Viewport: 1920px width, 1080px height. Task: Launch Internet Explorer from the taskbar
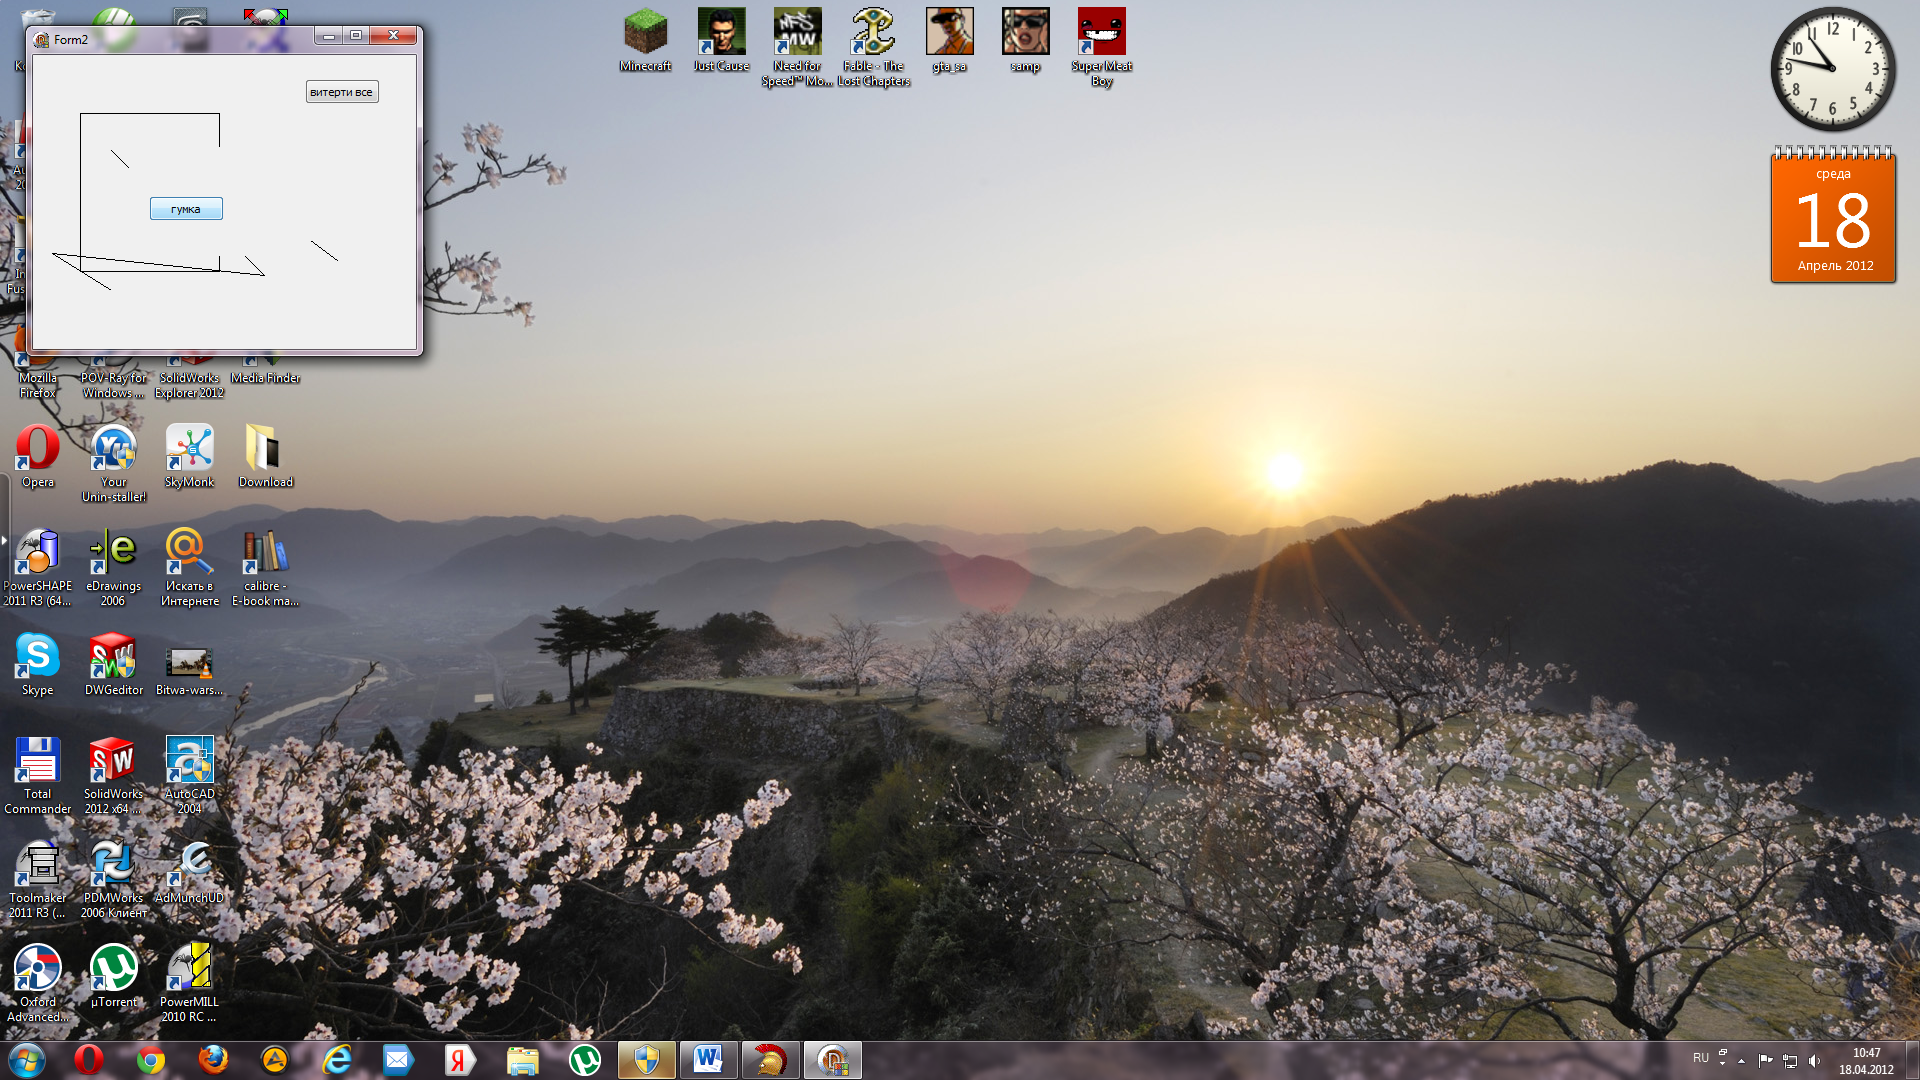click(337, 1060)
